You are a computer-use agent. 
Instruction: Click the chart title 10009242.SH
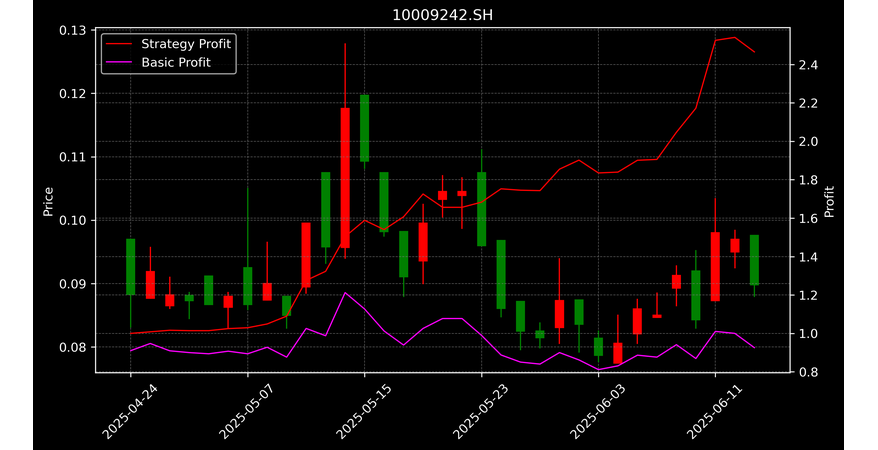(442, 15)
